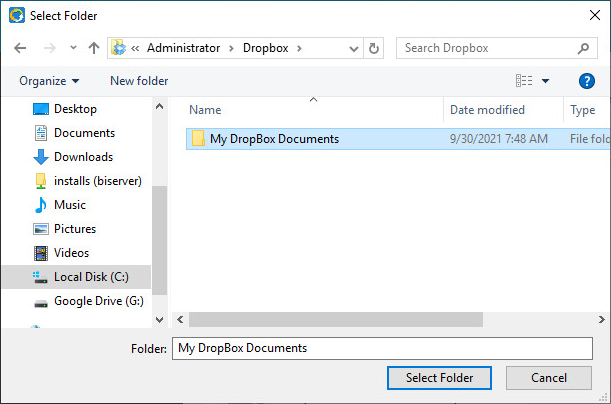Screen dimensions: 611x404
Task: Open the Help question mark icon
Action: (x=587, y=81)
